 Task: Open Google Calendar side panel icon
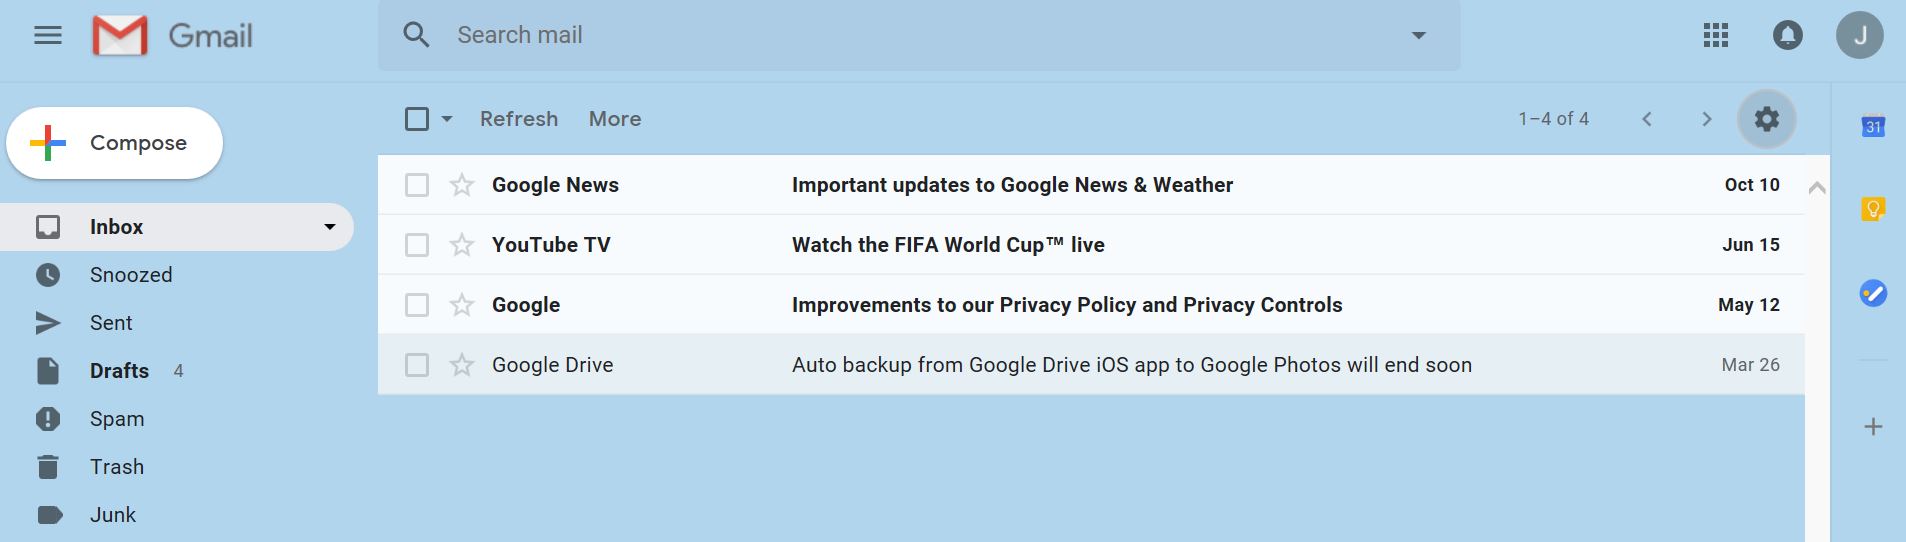point(1873,127)
